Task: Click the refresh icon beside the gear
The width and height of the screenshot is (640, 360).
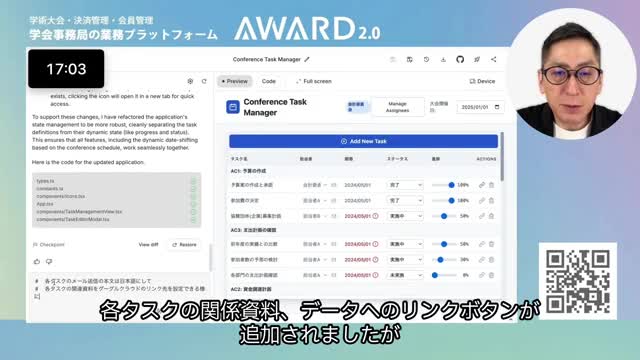Action: [x=204, y=81]
